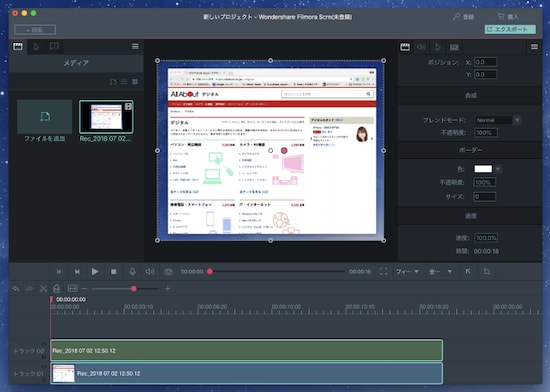Toggle the volume speaker icon
This screenshot has width=550, height=392.
pos(150,271)
